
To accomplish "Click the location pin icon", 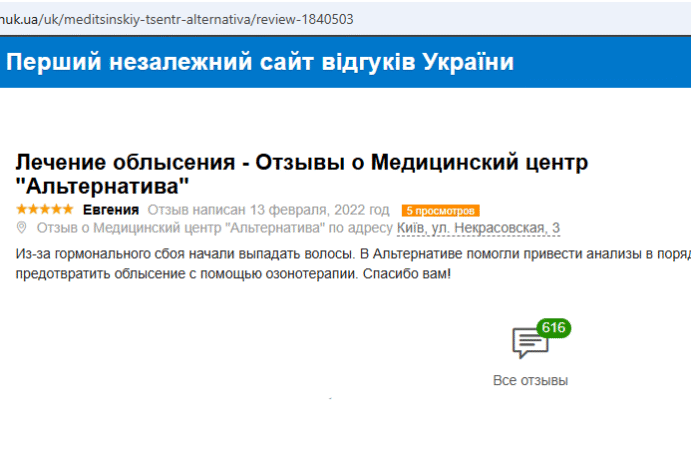I will pos(22,228).
